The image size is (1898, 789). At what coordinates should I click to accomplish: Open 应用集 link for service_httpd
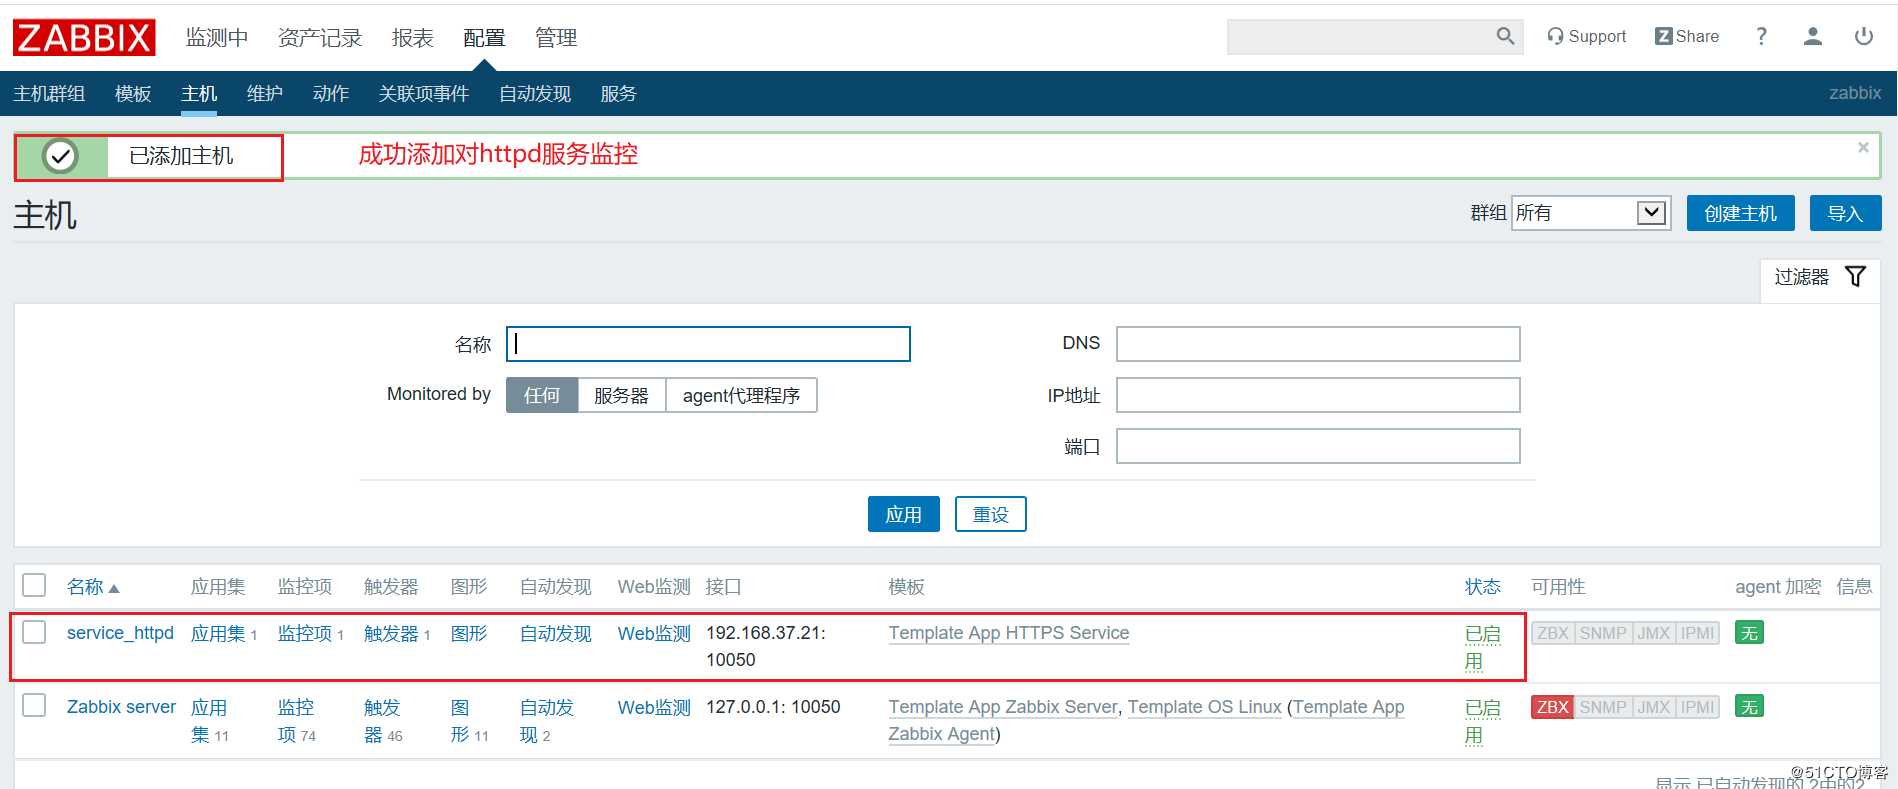218,633
